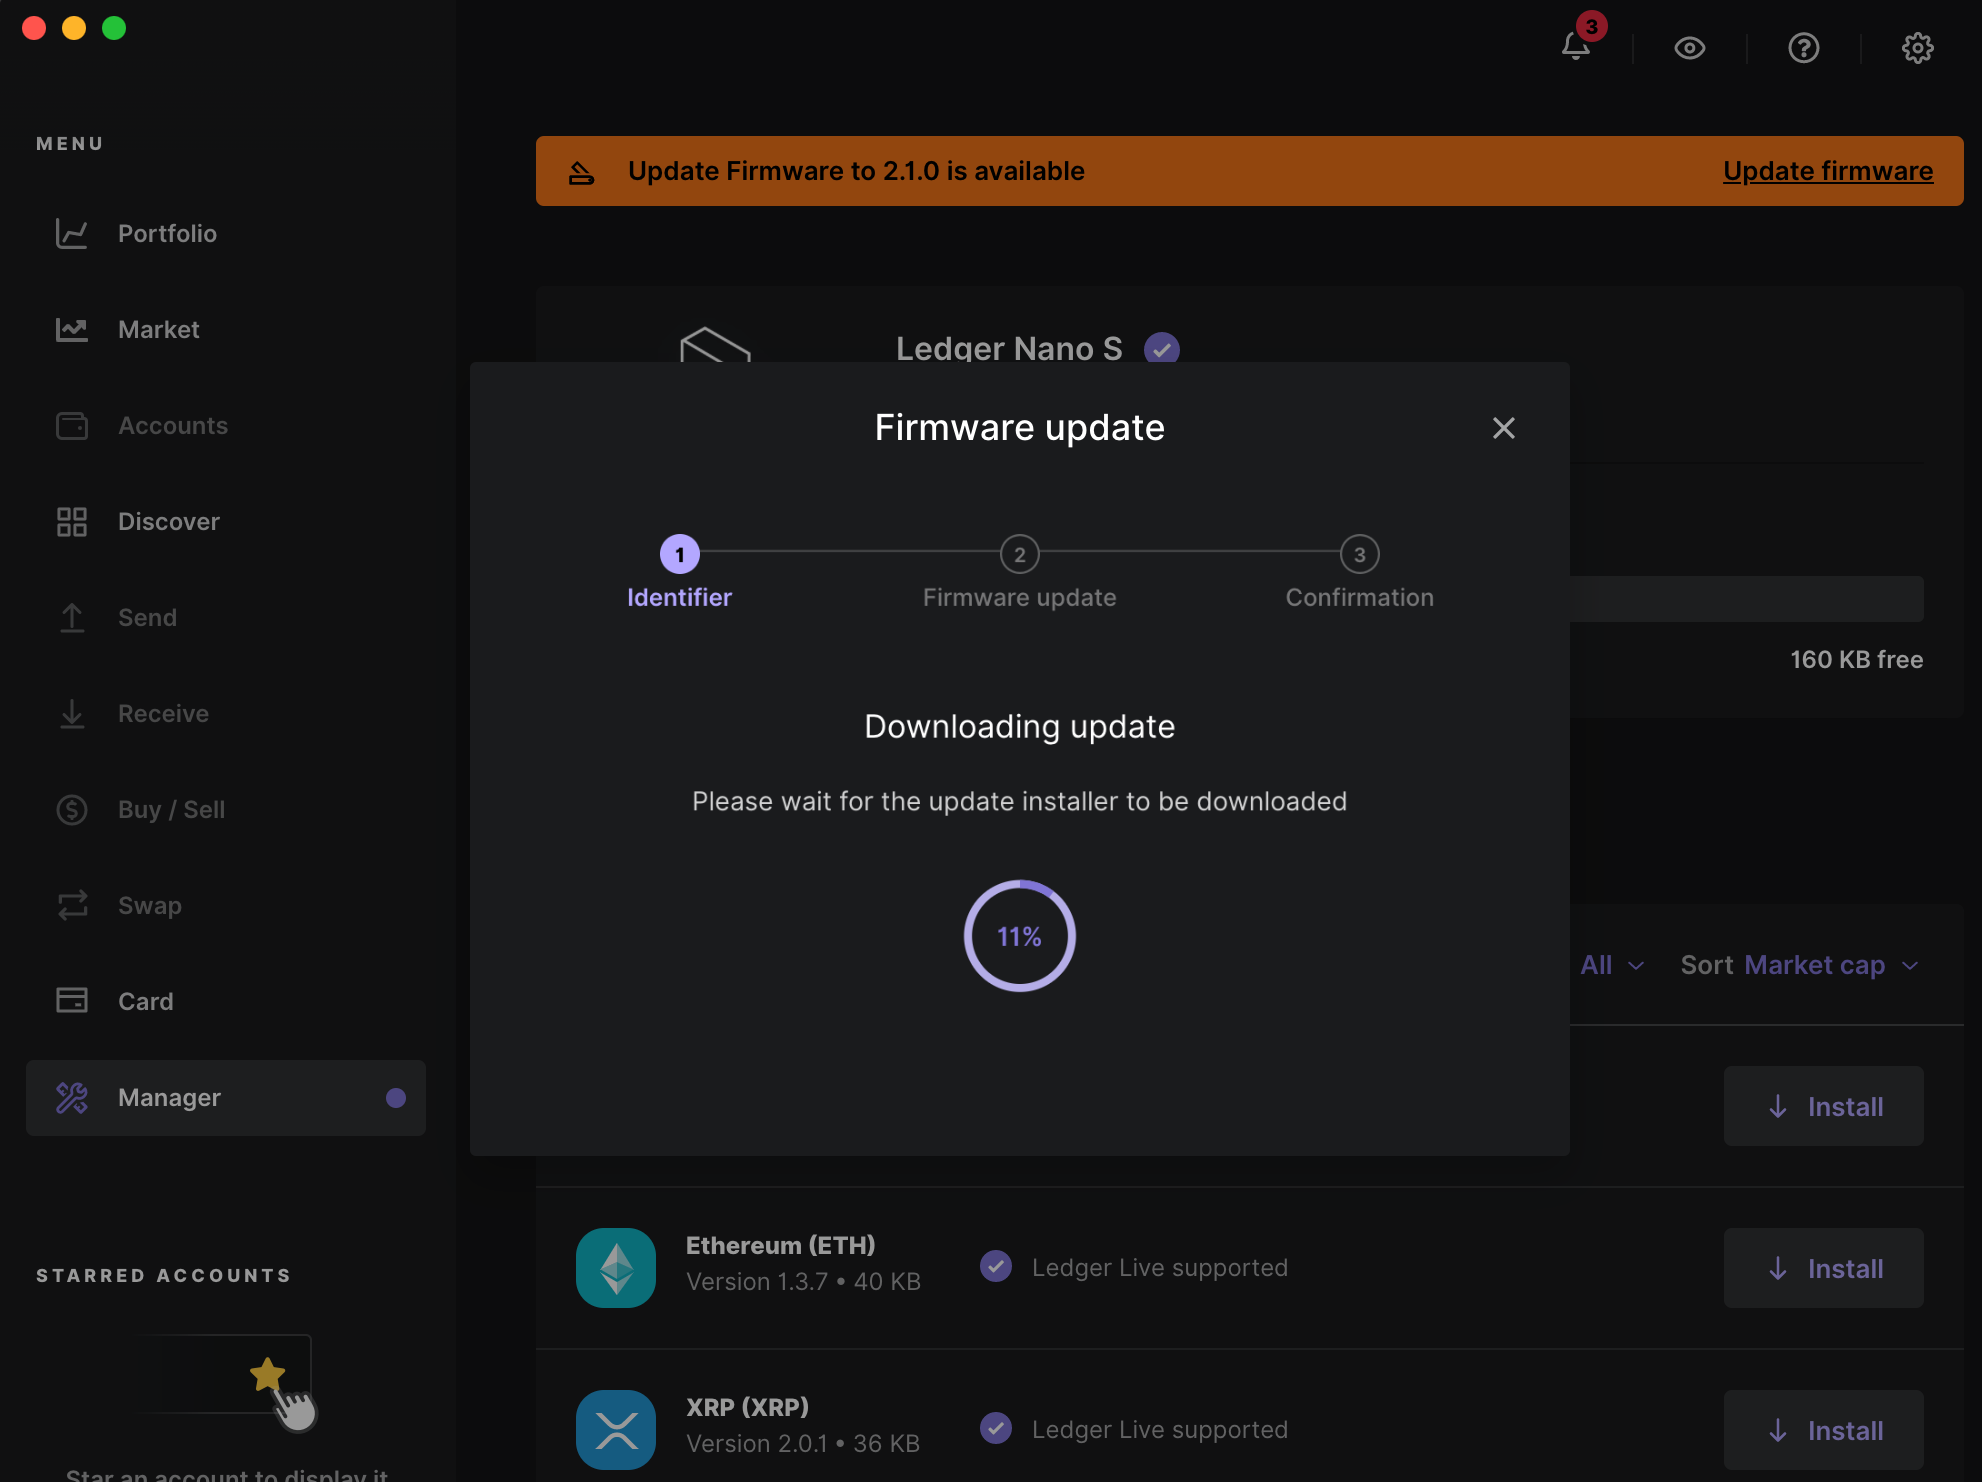
Task: Click the Ledger Nano S verified badge
Action: coord(1161,349)
